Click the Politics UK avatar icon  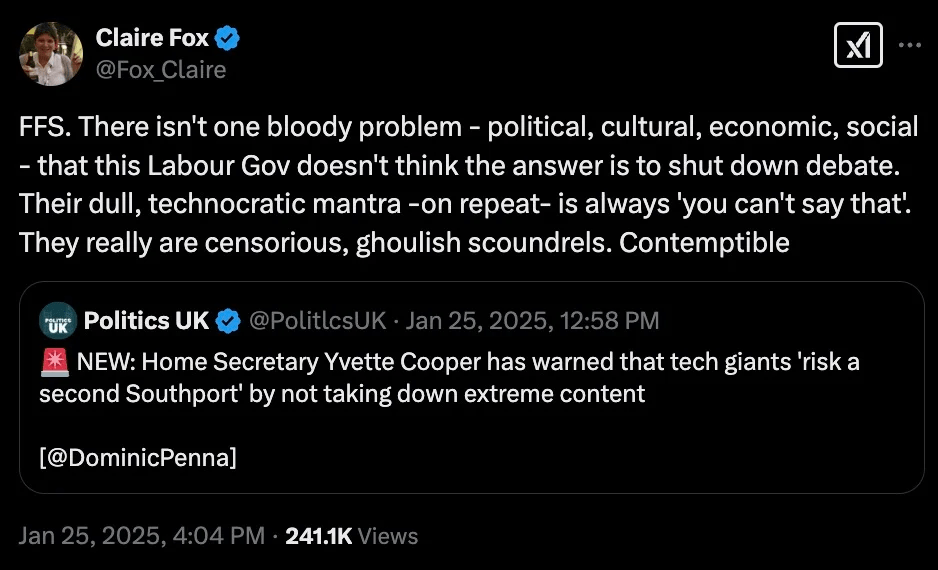58,320
